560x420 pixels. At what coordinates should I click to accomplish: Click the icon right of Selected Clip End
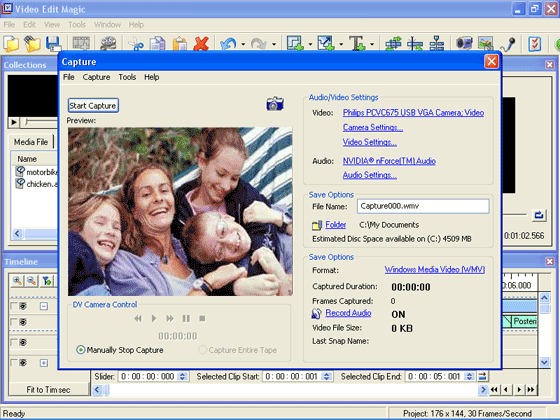pos(482,376)
